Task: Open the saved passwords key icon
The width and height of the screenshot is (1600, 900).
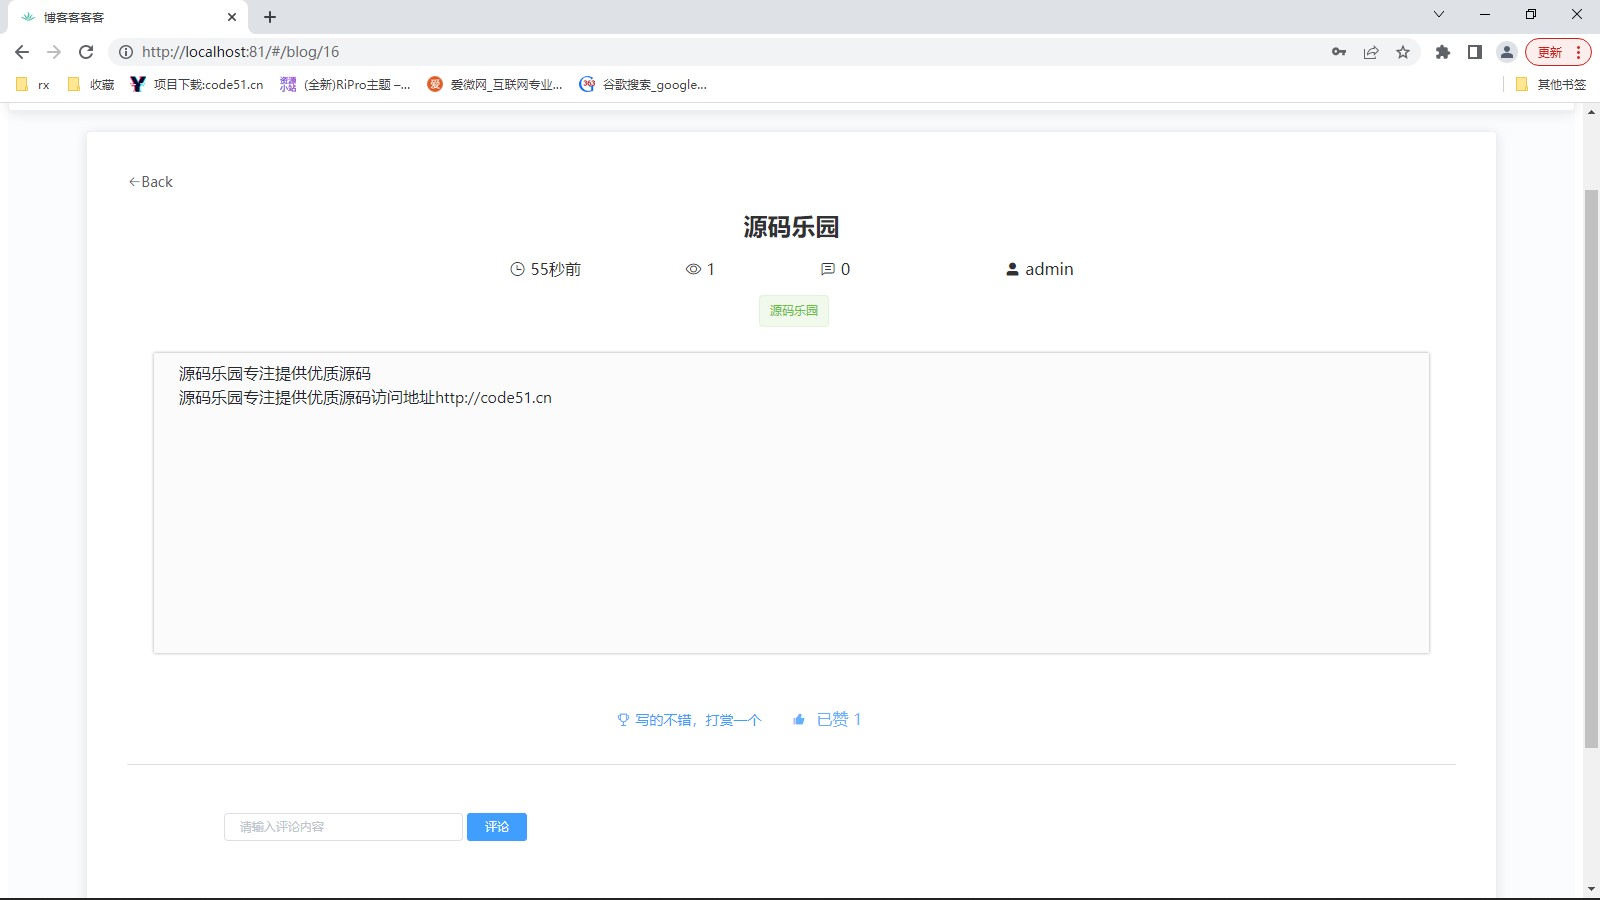Action: point(1339,52)
